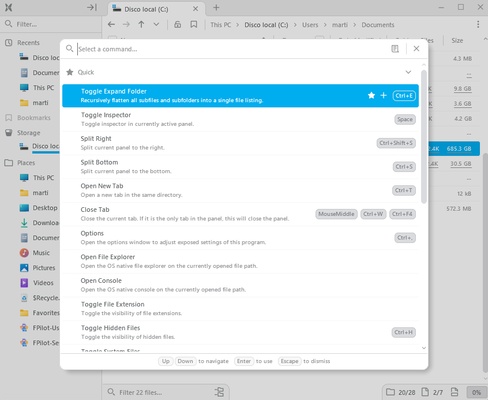488x400 pixels.
Task: Select the Split Bottom command
Action: [240, 167]
